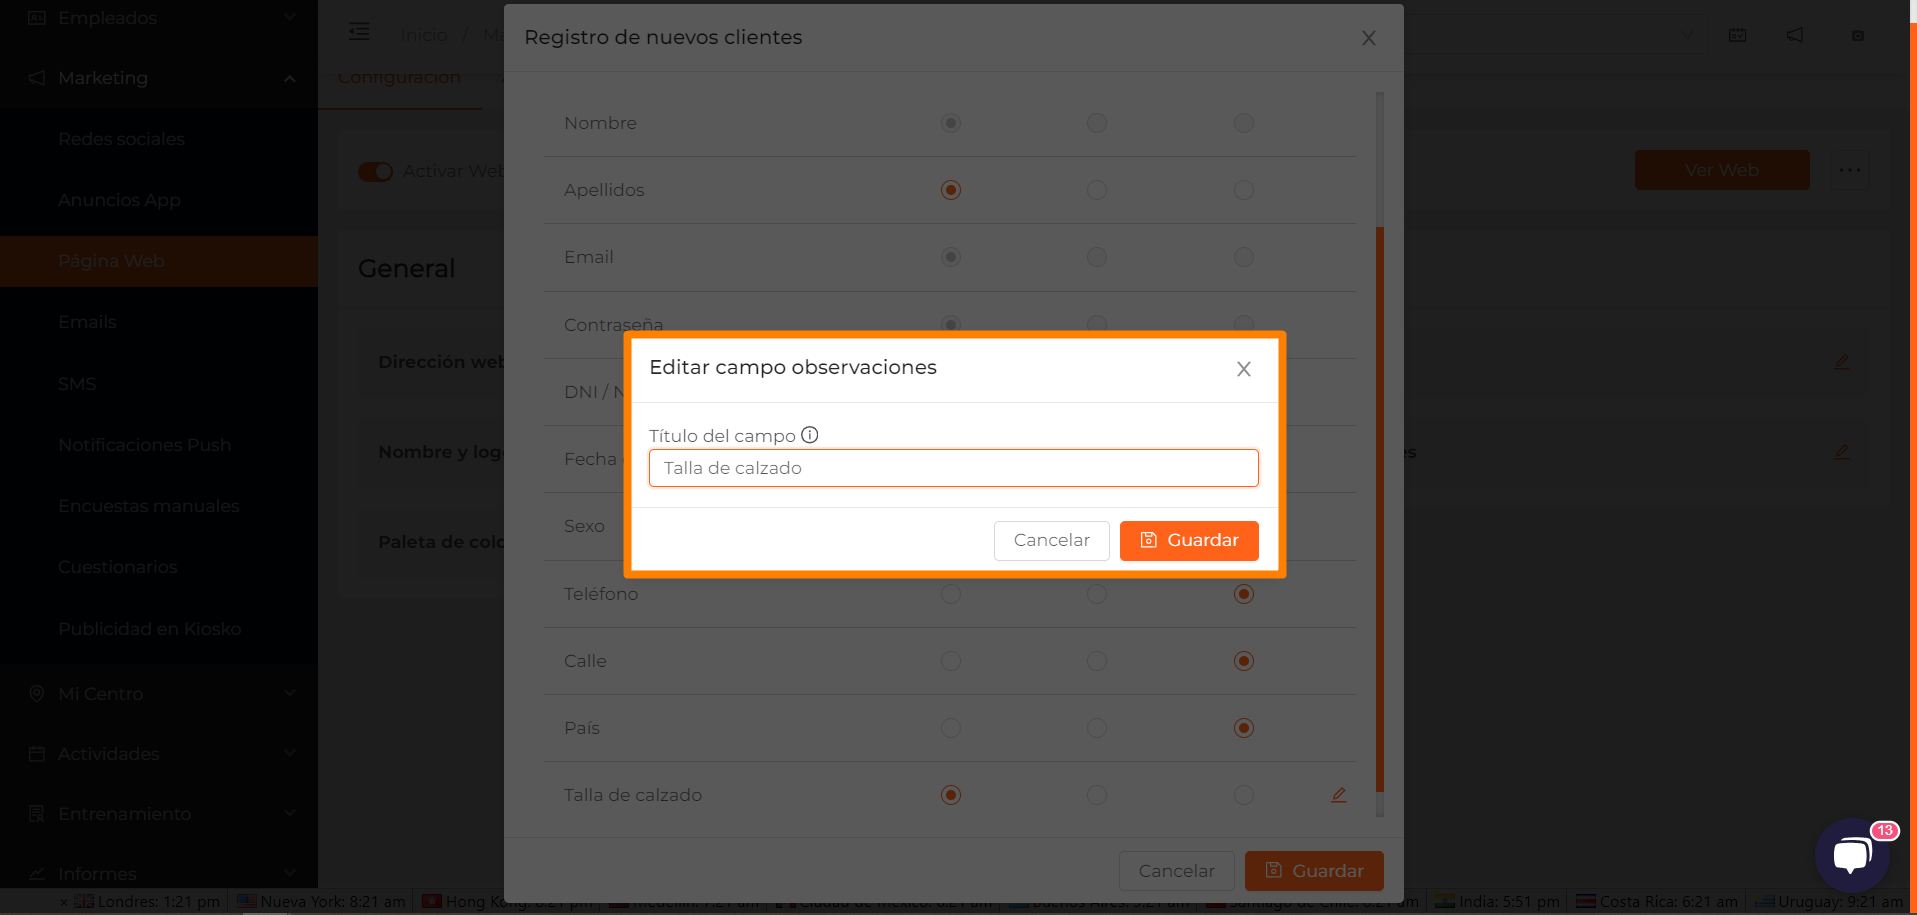The image size is (1917, 915).
Task: Click the info icon beside Título del campo
Action: click(810, 435)
